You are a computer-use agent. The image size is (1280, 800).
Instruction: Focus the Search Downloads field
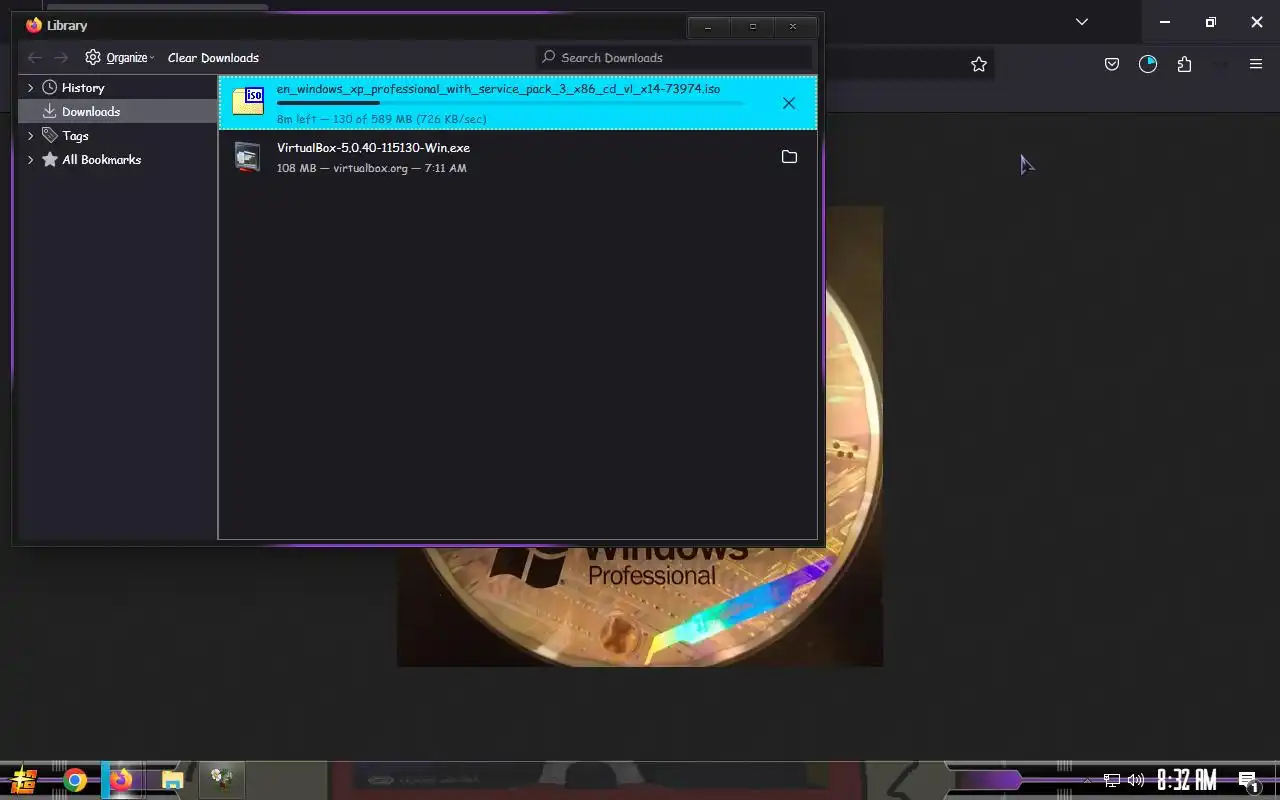click(674, 58)
